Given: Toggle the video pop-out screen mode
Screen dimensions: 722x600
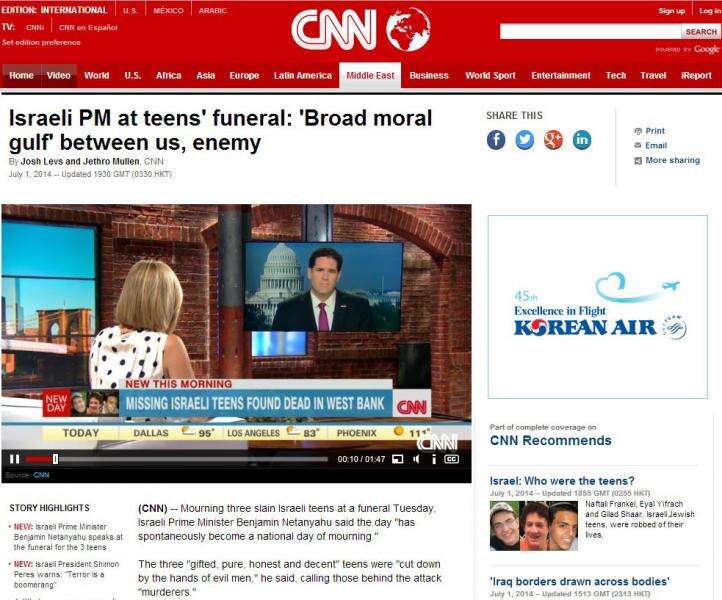Looking at the screenshot, I should pyautogui.click(x=397, y=459).
